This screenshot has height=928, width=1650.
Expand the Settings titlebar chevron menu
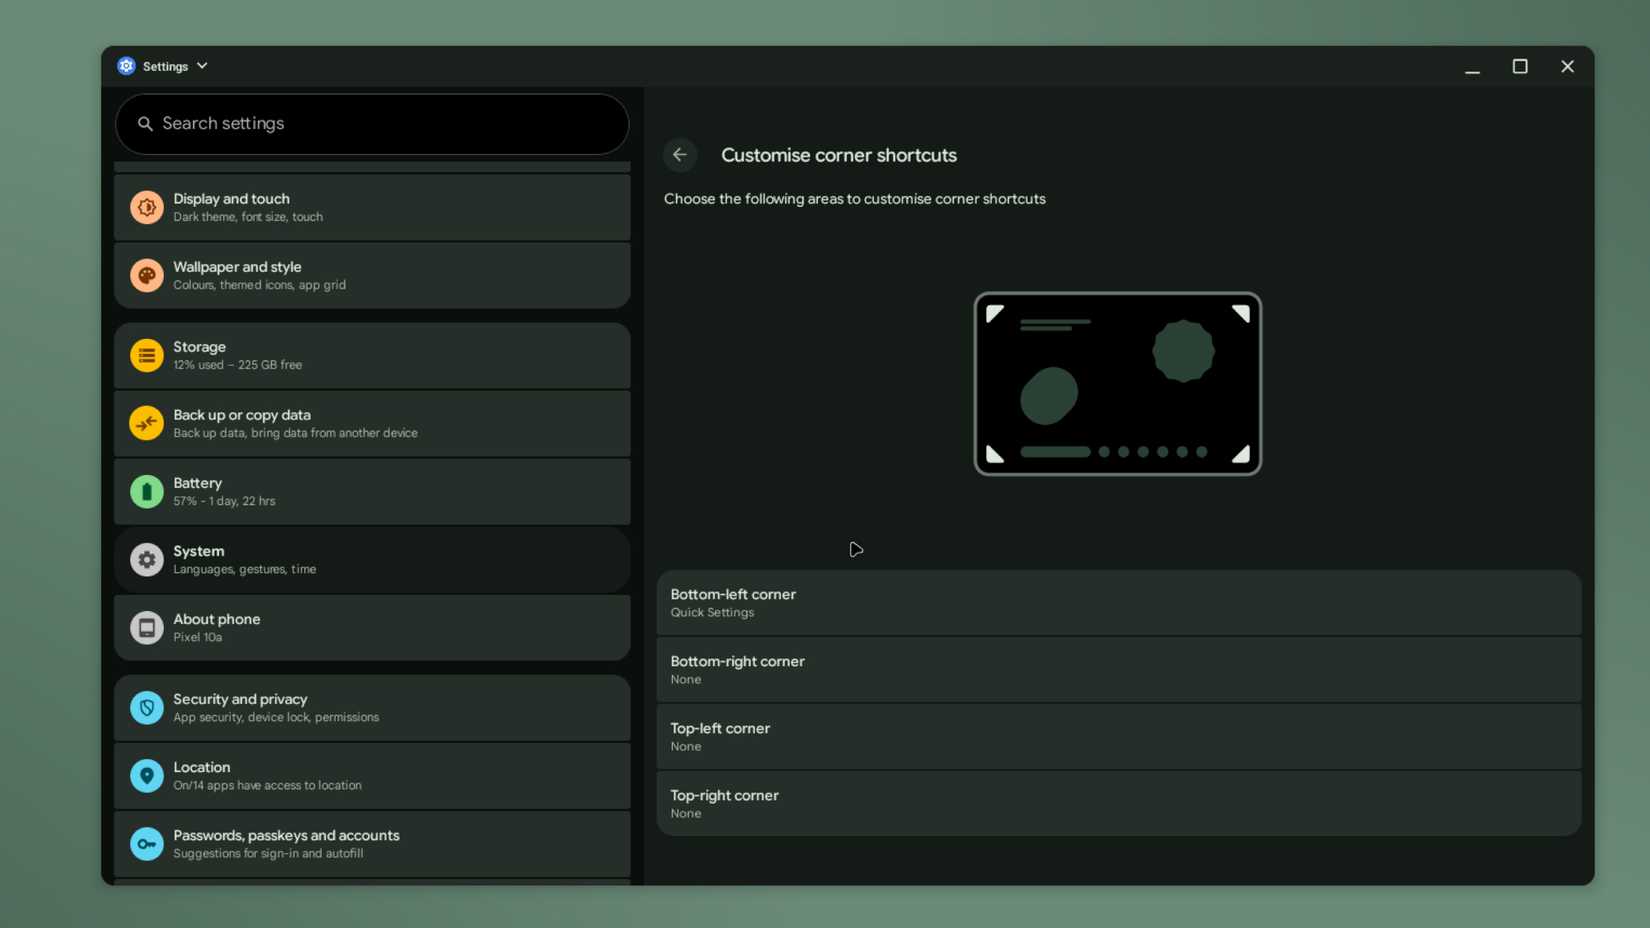tap(201, 66)
